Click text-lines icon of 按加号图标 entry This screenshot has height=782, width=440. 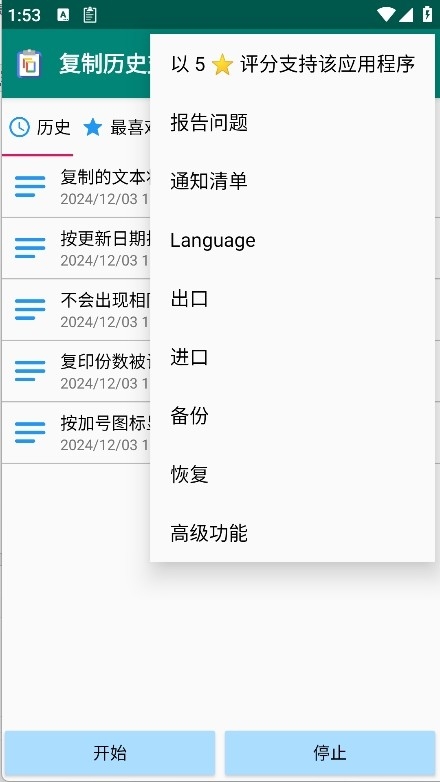(30, 432)
